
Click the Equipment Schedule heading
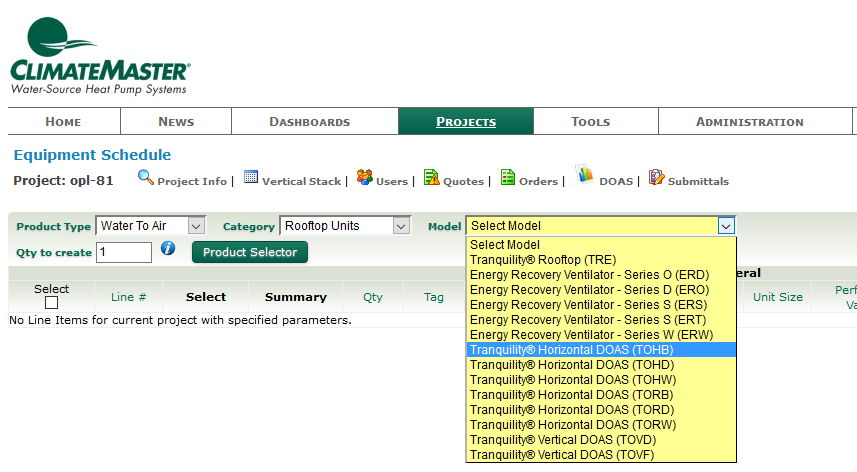point(92,155)
